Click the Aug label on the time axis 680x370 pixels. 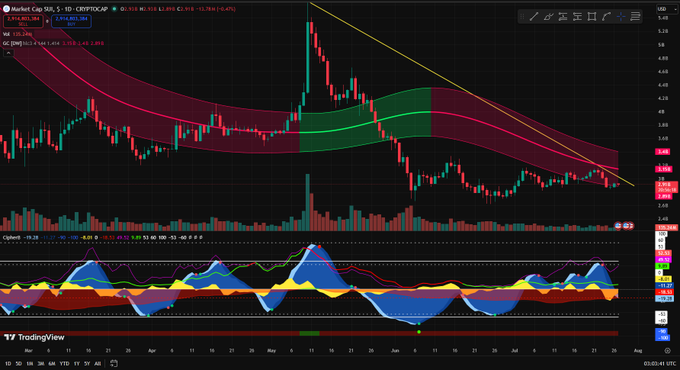pyautogui.click(x=638, y=350)
